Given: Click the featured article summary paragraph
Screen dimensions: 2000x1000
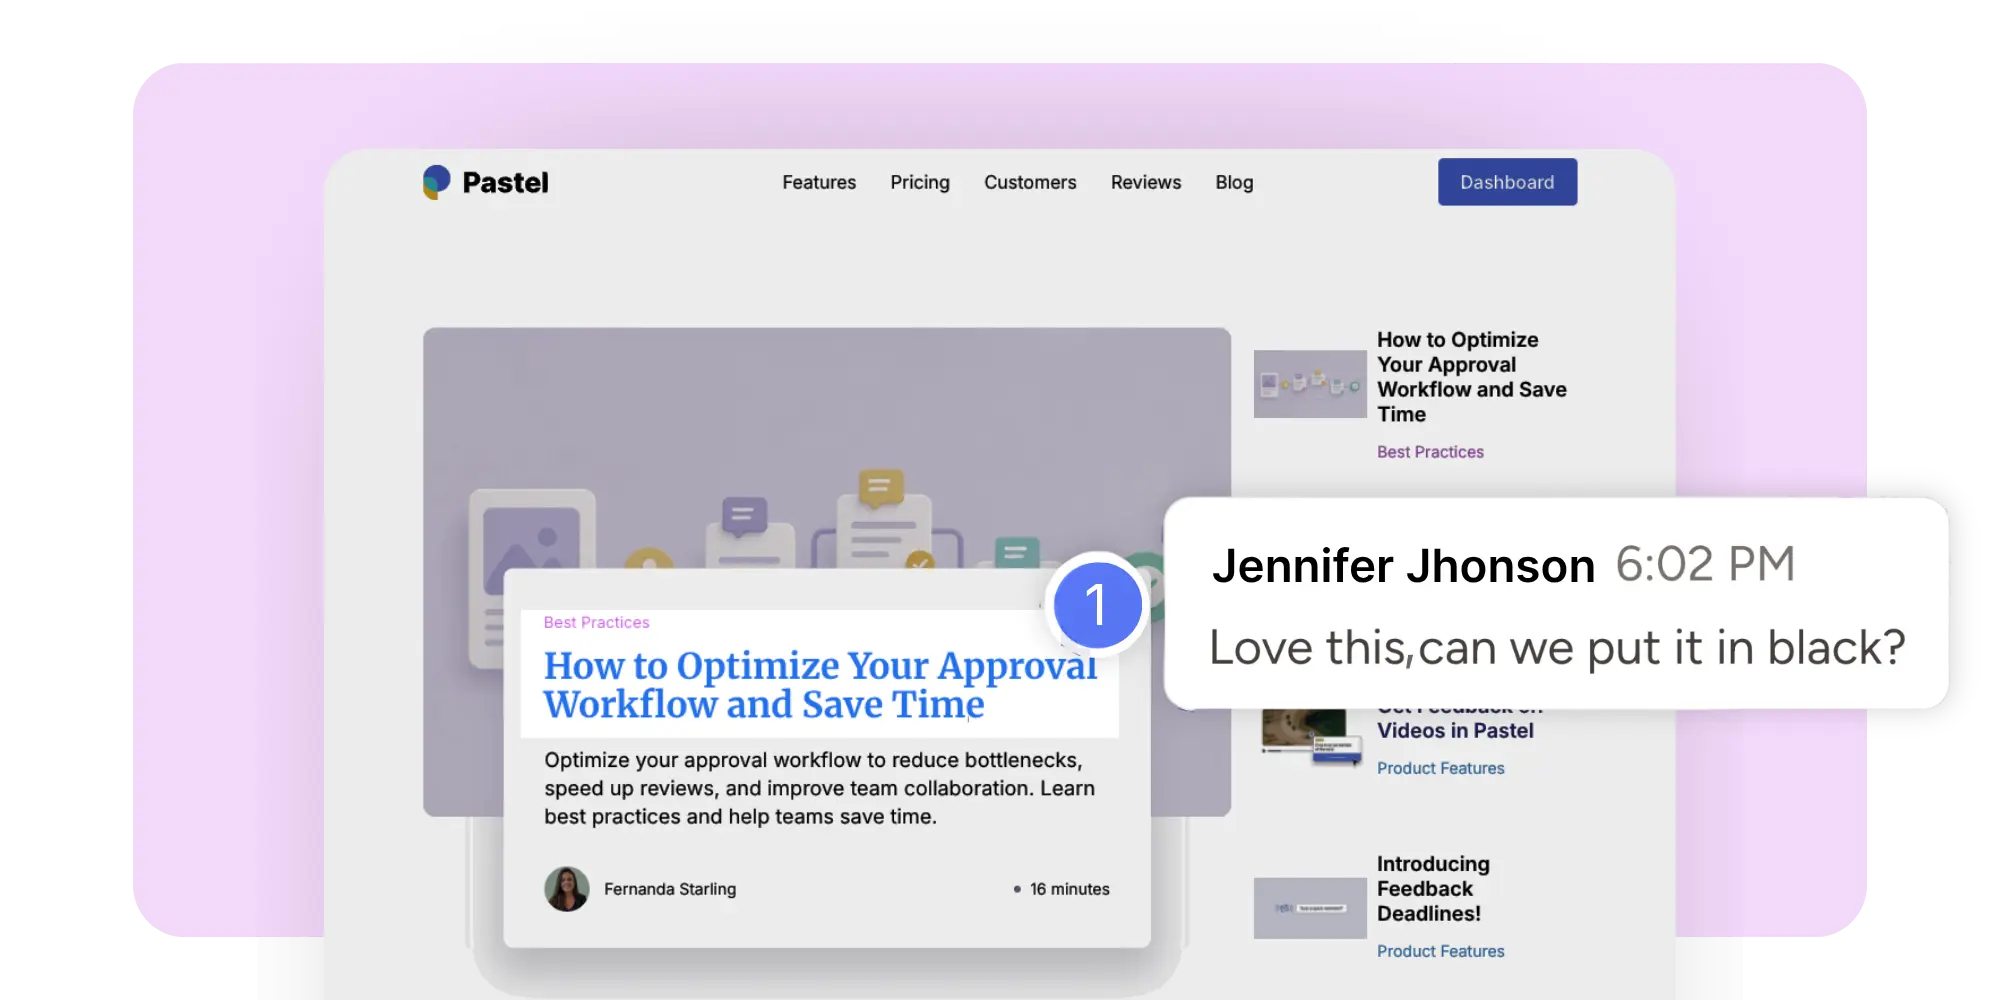Looking at the screenshot, I should click(819, 788).
